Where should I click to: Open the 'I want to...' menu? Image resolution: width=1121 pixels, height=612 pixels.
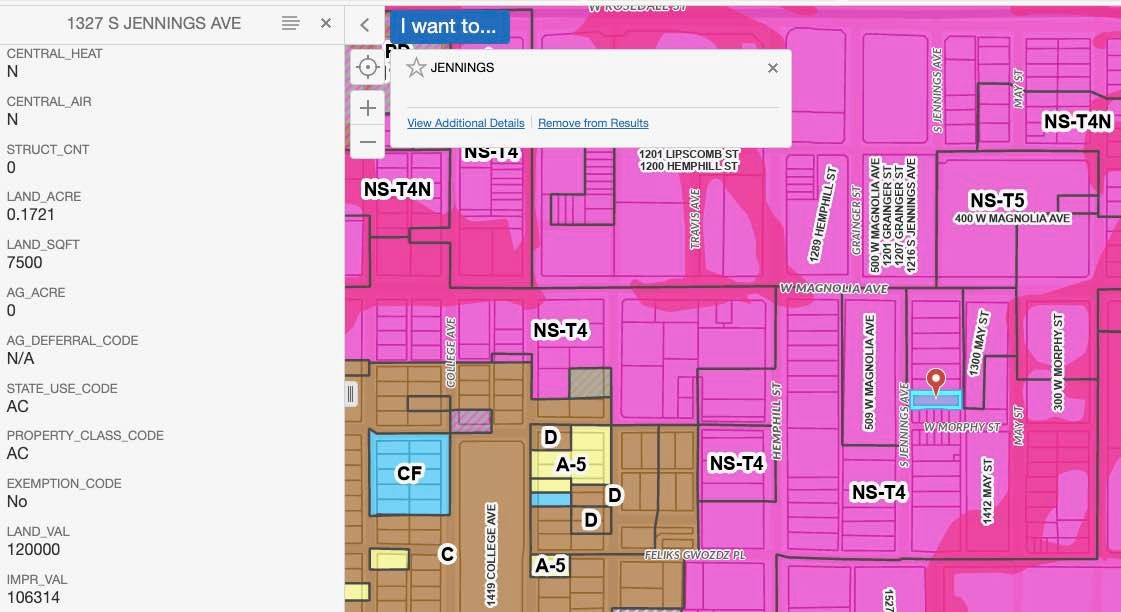tap(448, 27)
